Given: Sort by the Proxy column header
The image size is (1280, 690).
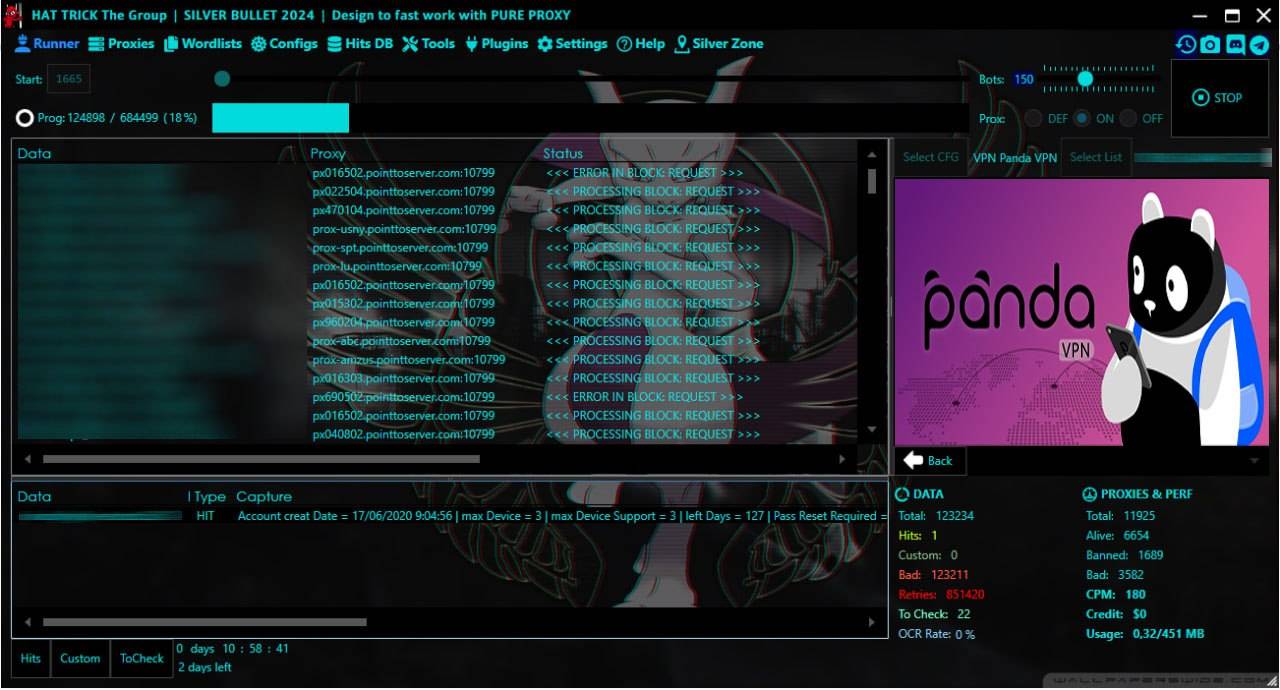Looking at the screenshot, I should coord(328,153).
